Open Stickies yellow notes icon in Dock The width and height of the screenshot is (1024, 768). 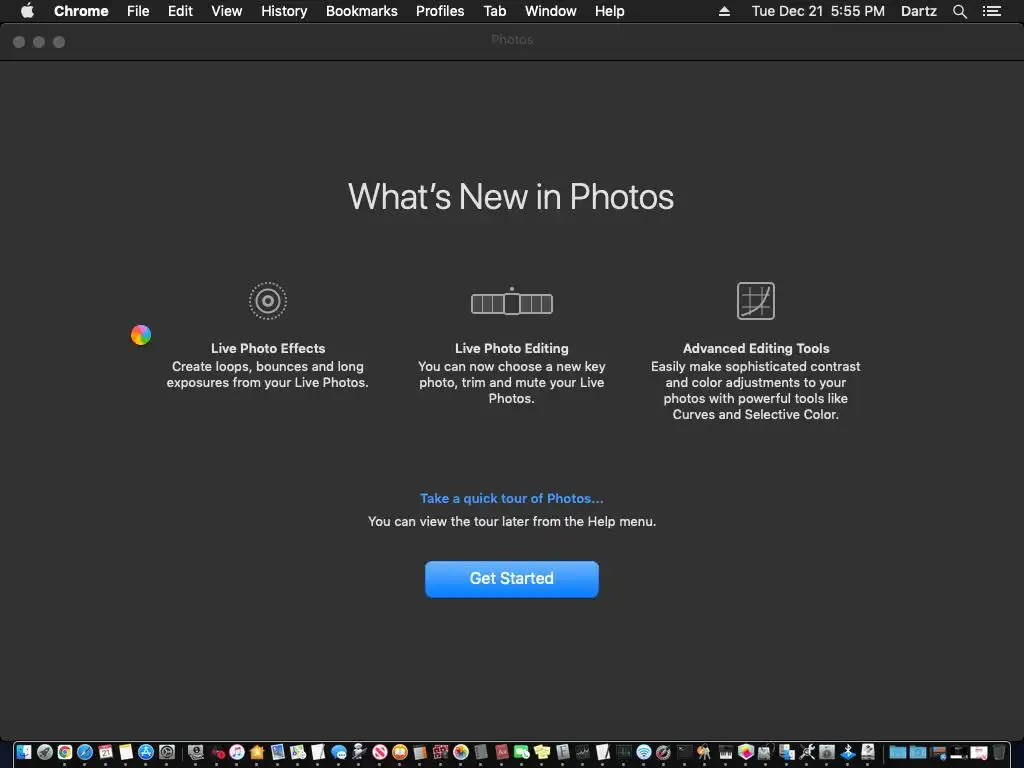pos(542,752)
